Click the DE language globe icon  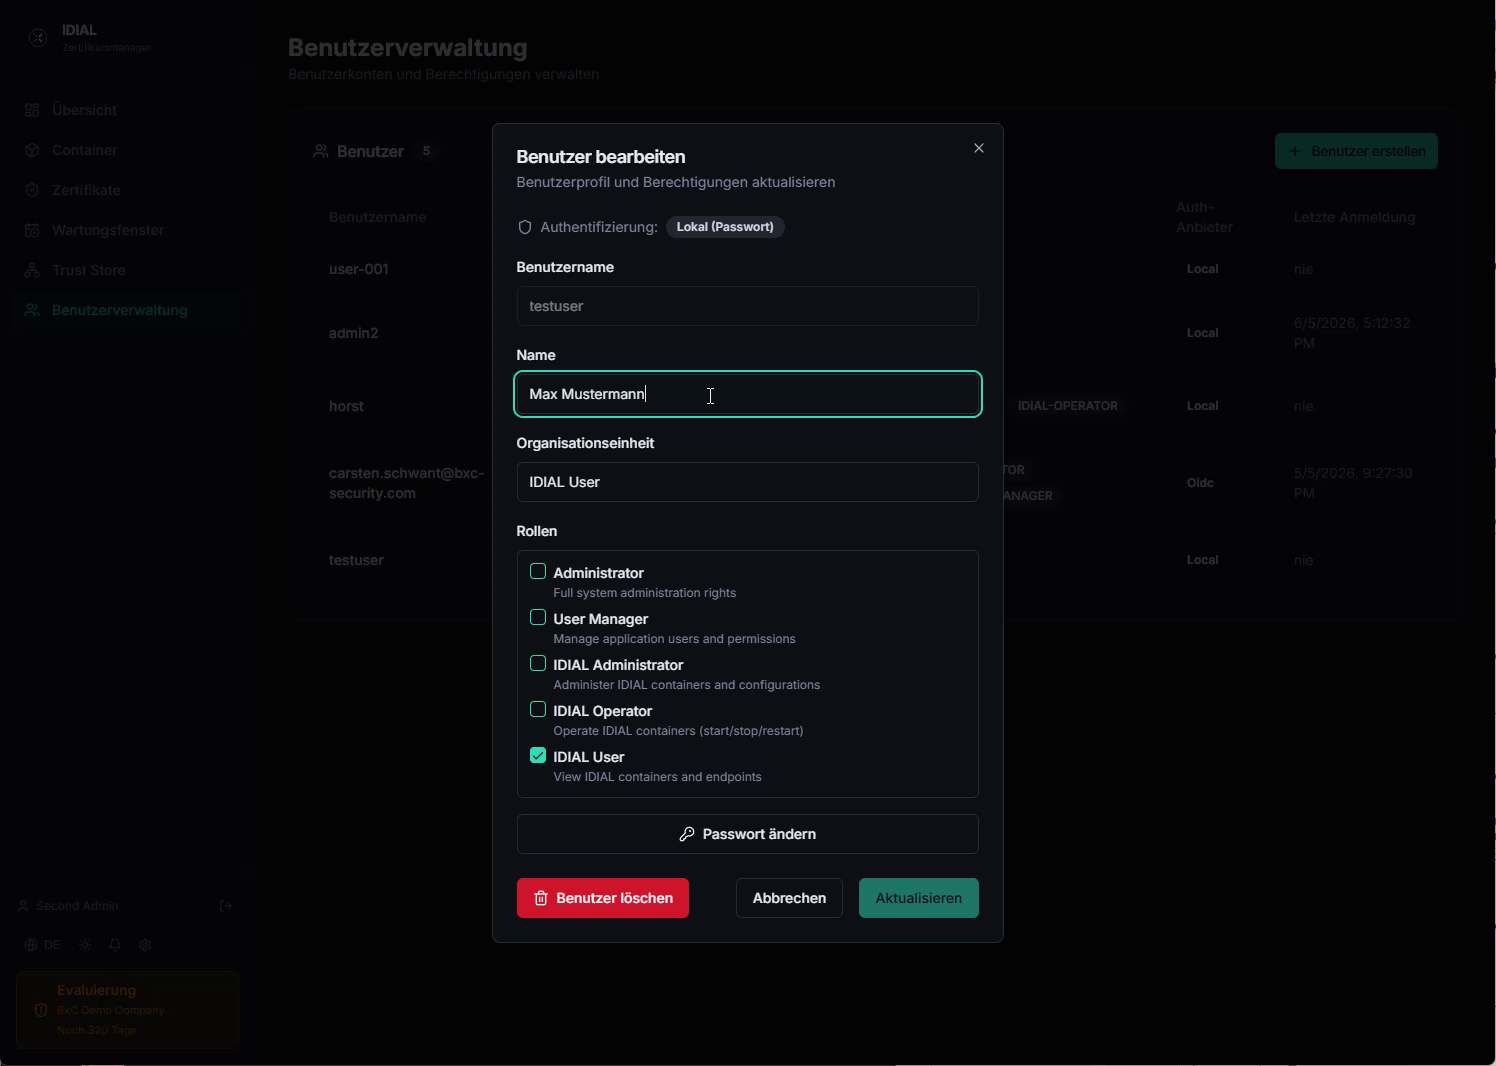(31, 945)
